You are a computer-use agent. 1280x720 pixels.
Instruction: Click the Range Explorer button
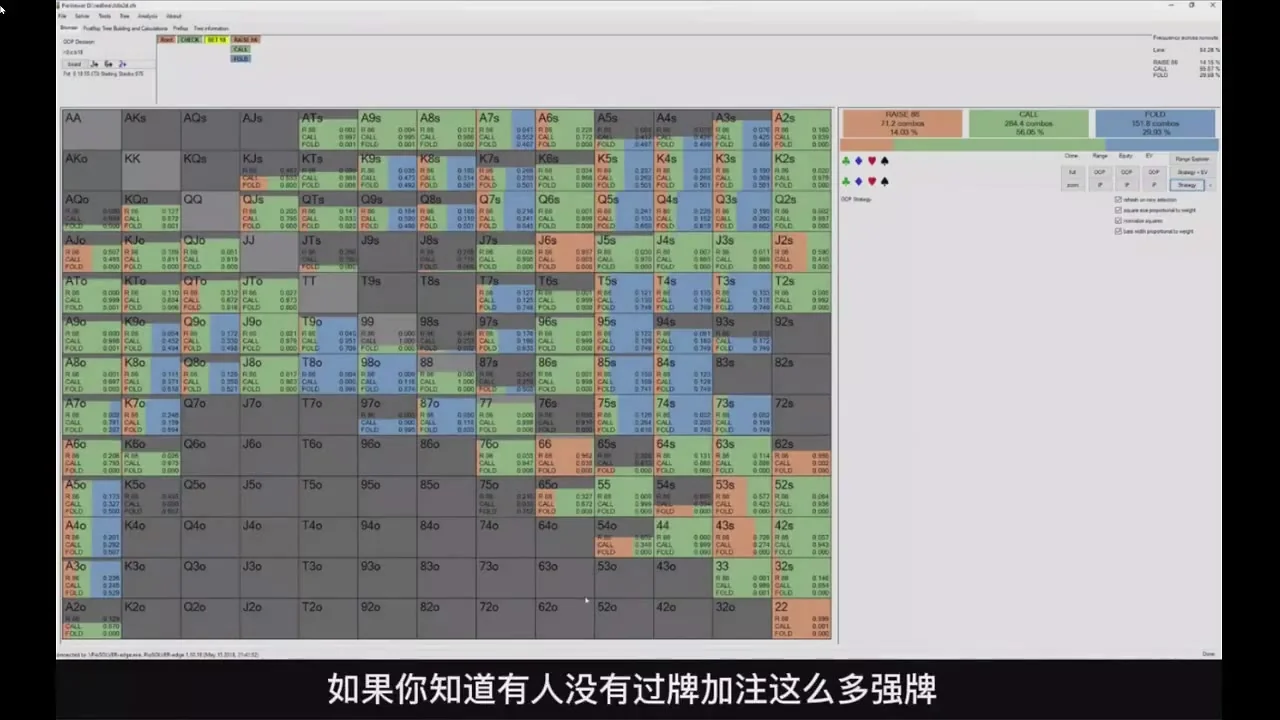pos(1192,159)
